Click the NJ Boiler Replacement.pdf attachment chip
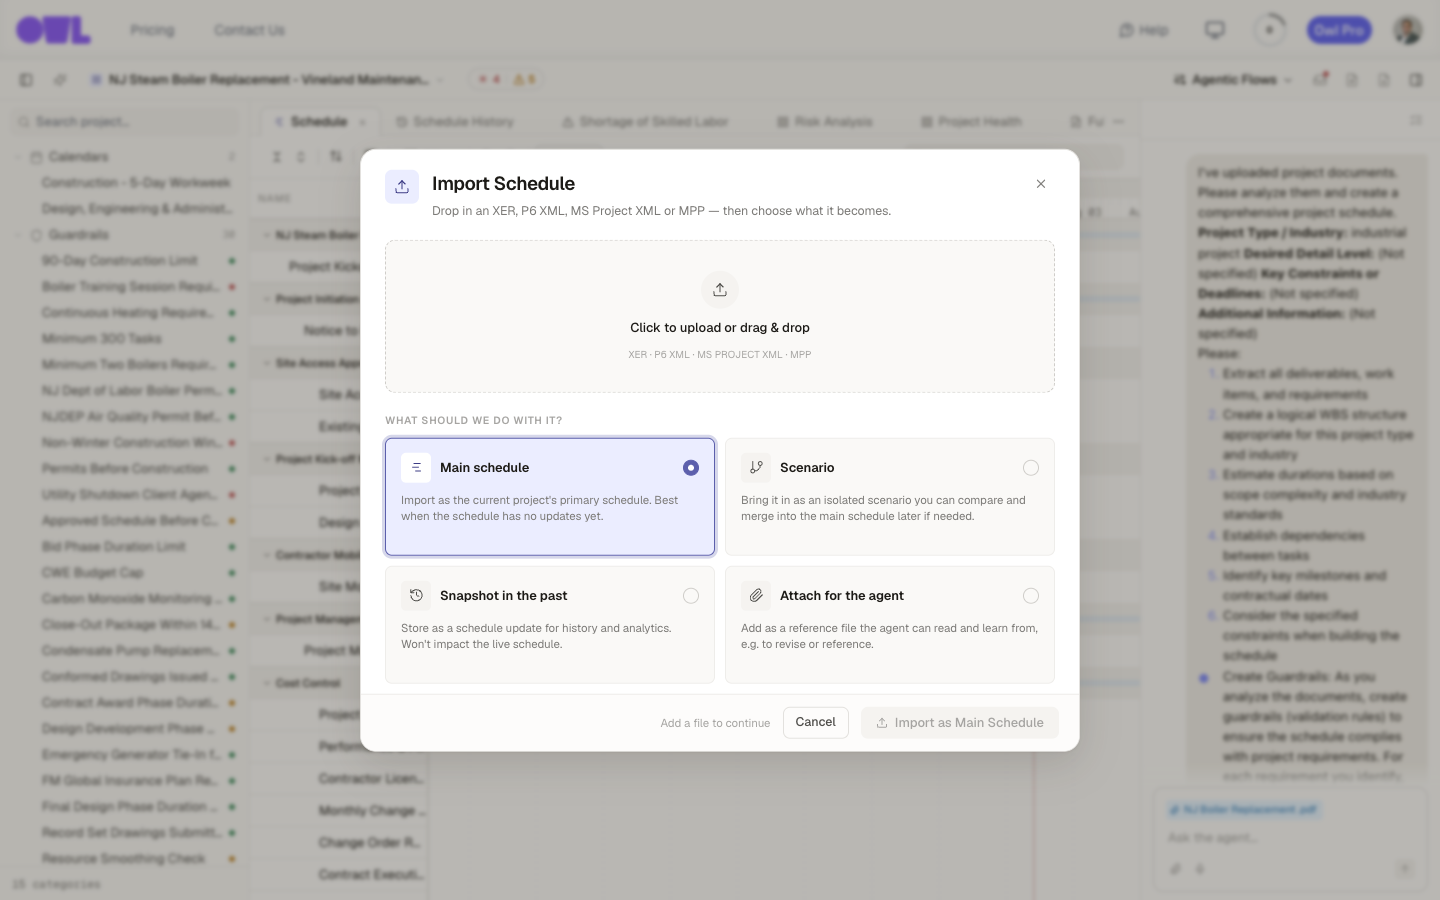The height and width of the screenshot is (900, 1440). coord(1243,809)
